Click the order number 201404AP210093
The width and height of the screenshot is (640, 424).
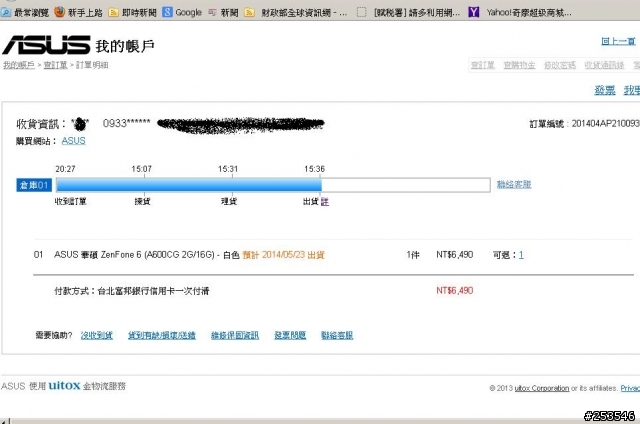[606, 124]
